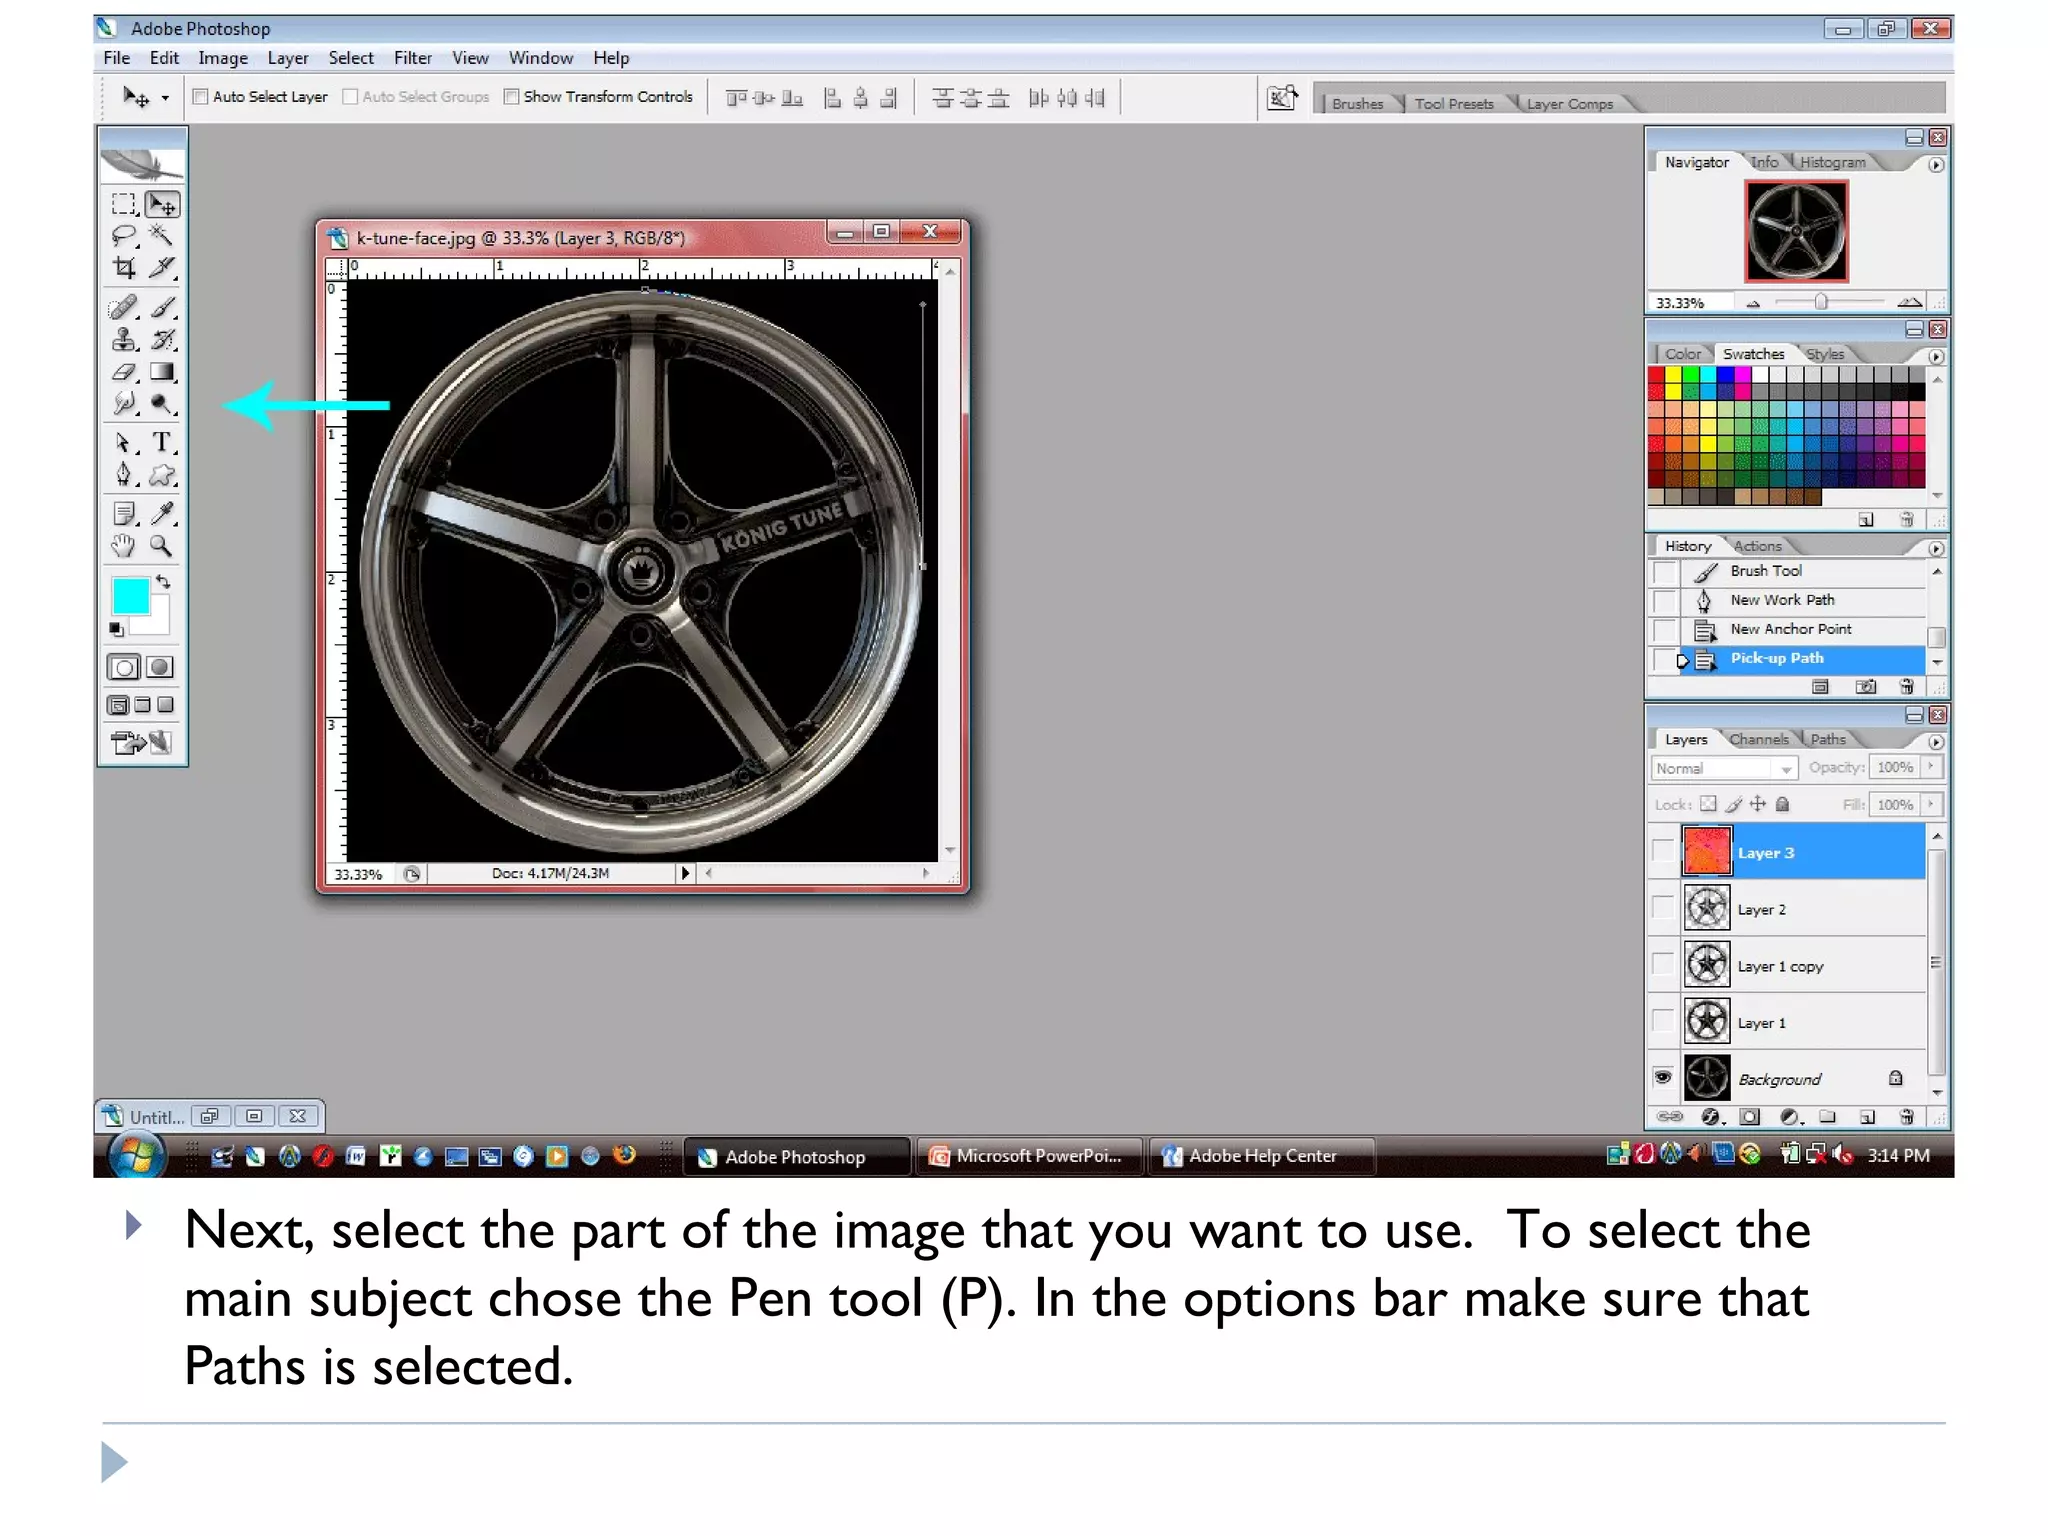Select the Gradient tool
Screen dimensions: 2048x1536
162,372
